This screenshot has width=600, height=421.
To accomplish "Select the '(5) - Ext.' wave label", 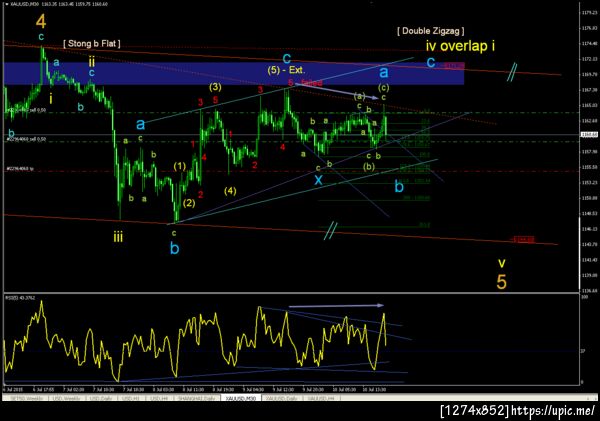I will 286,70.
